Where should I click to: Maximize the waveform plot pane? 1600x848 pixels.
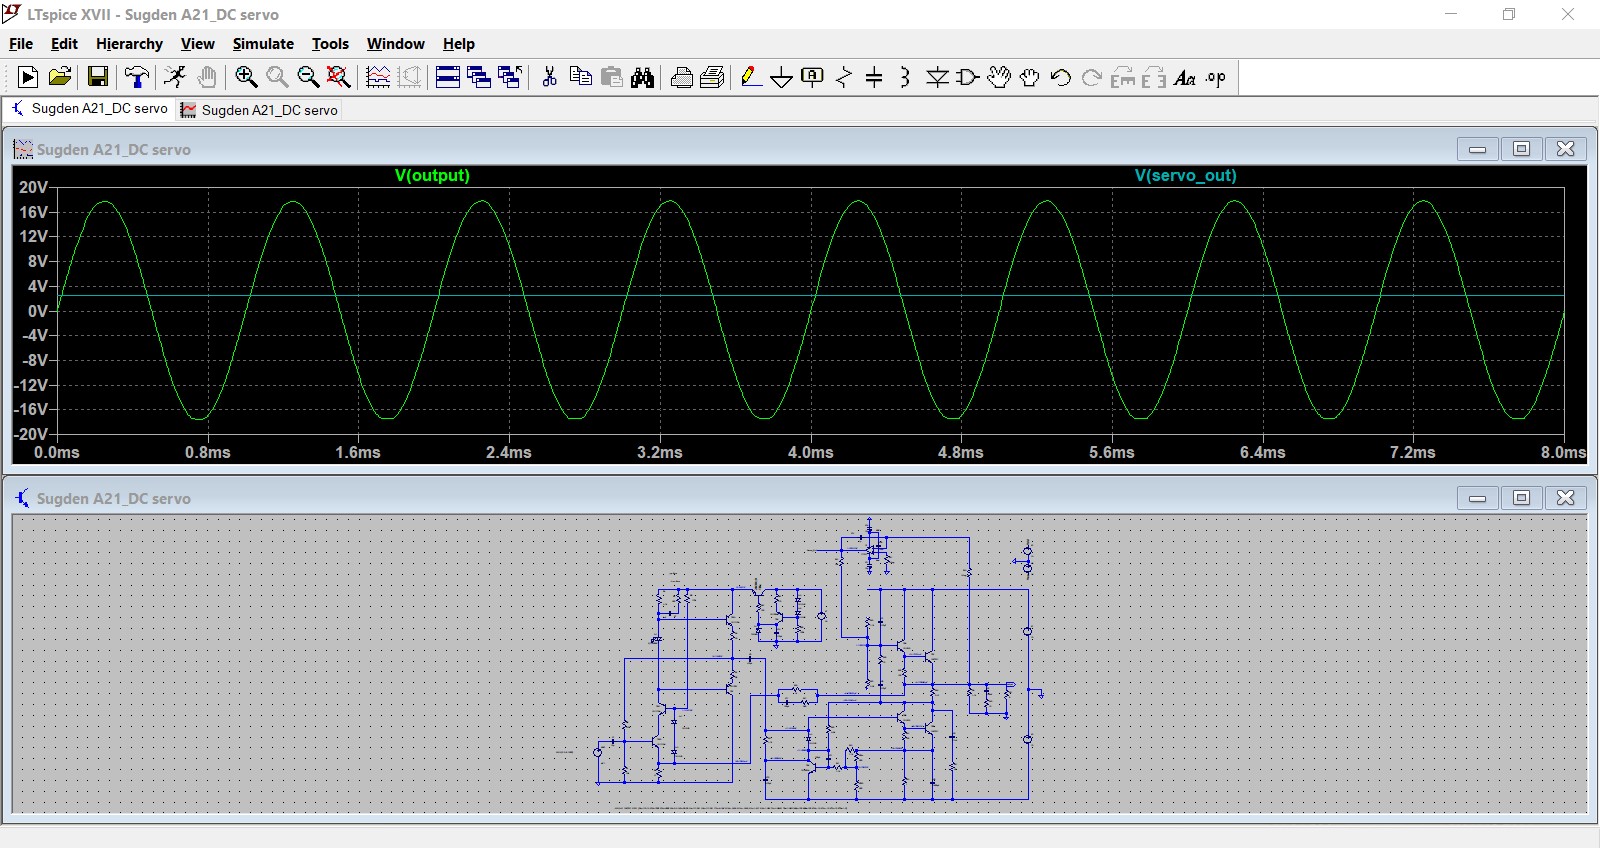point(1521,149)
